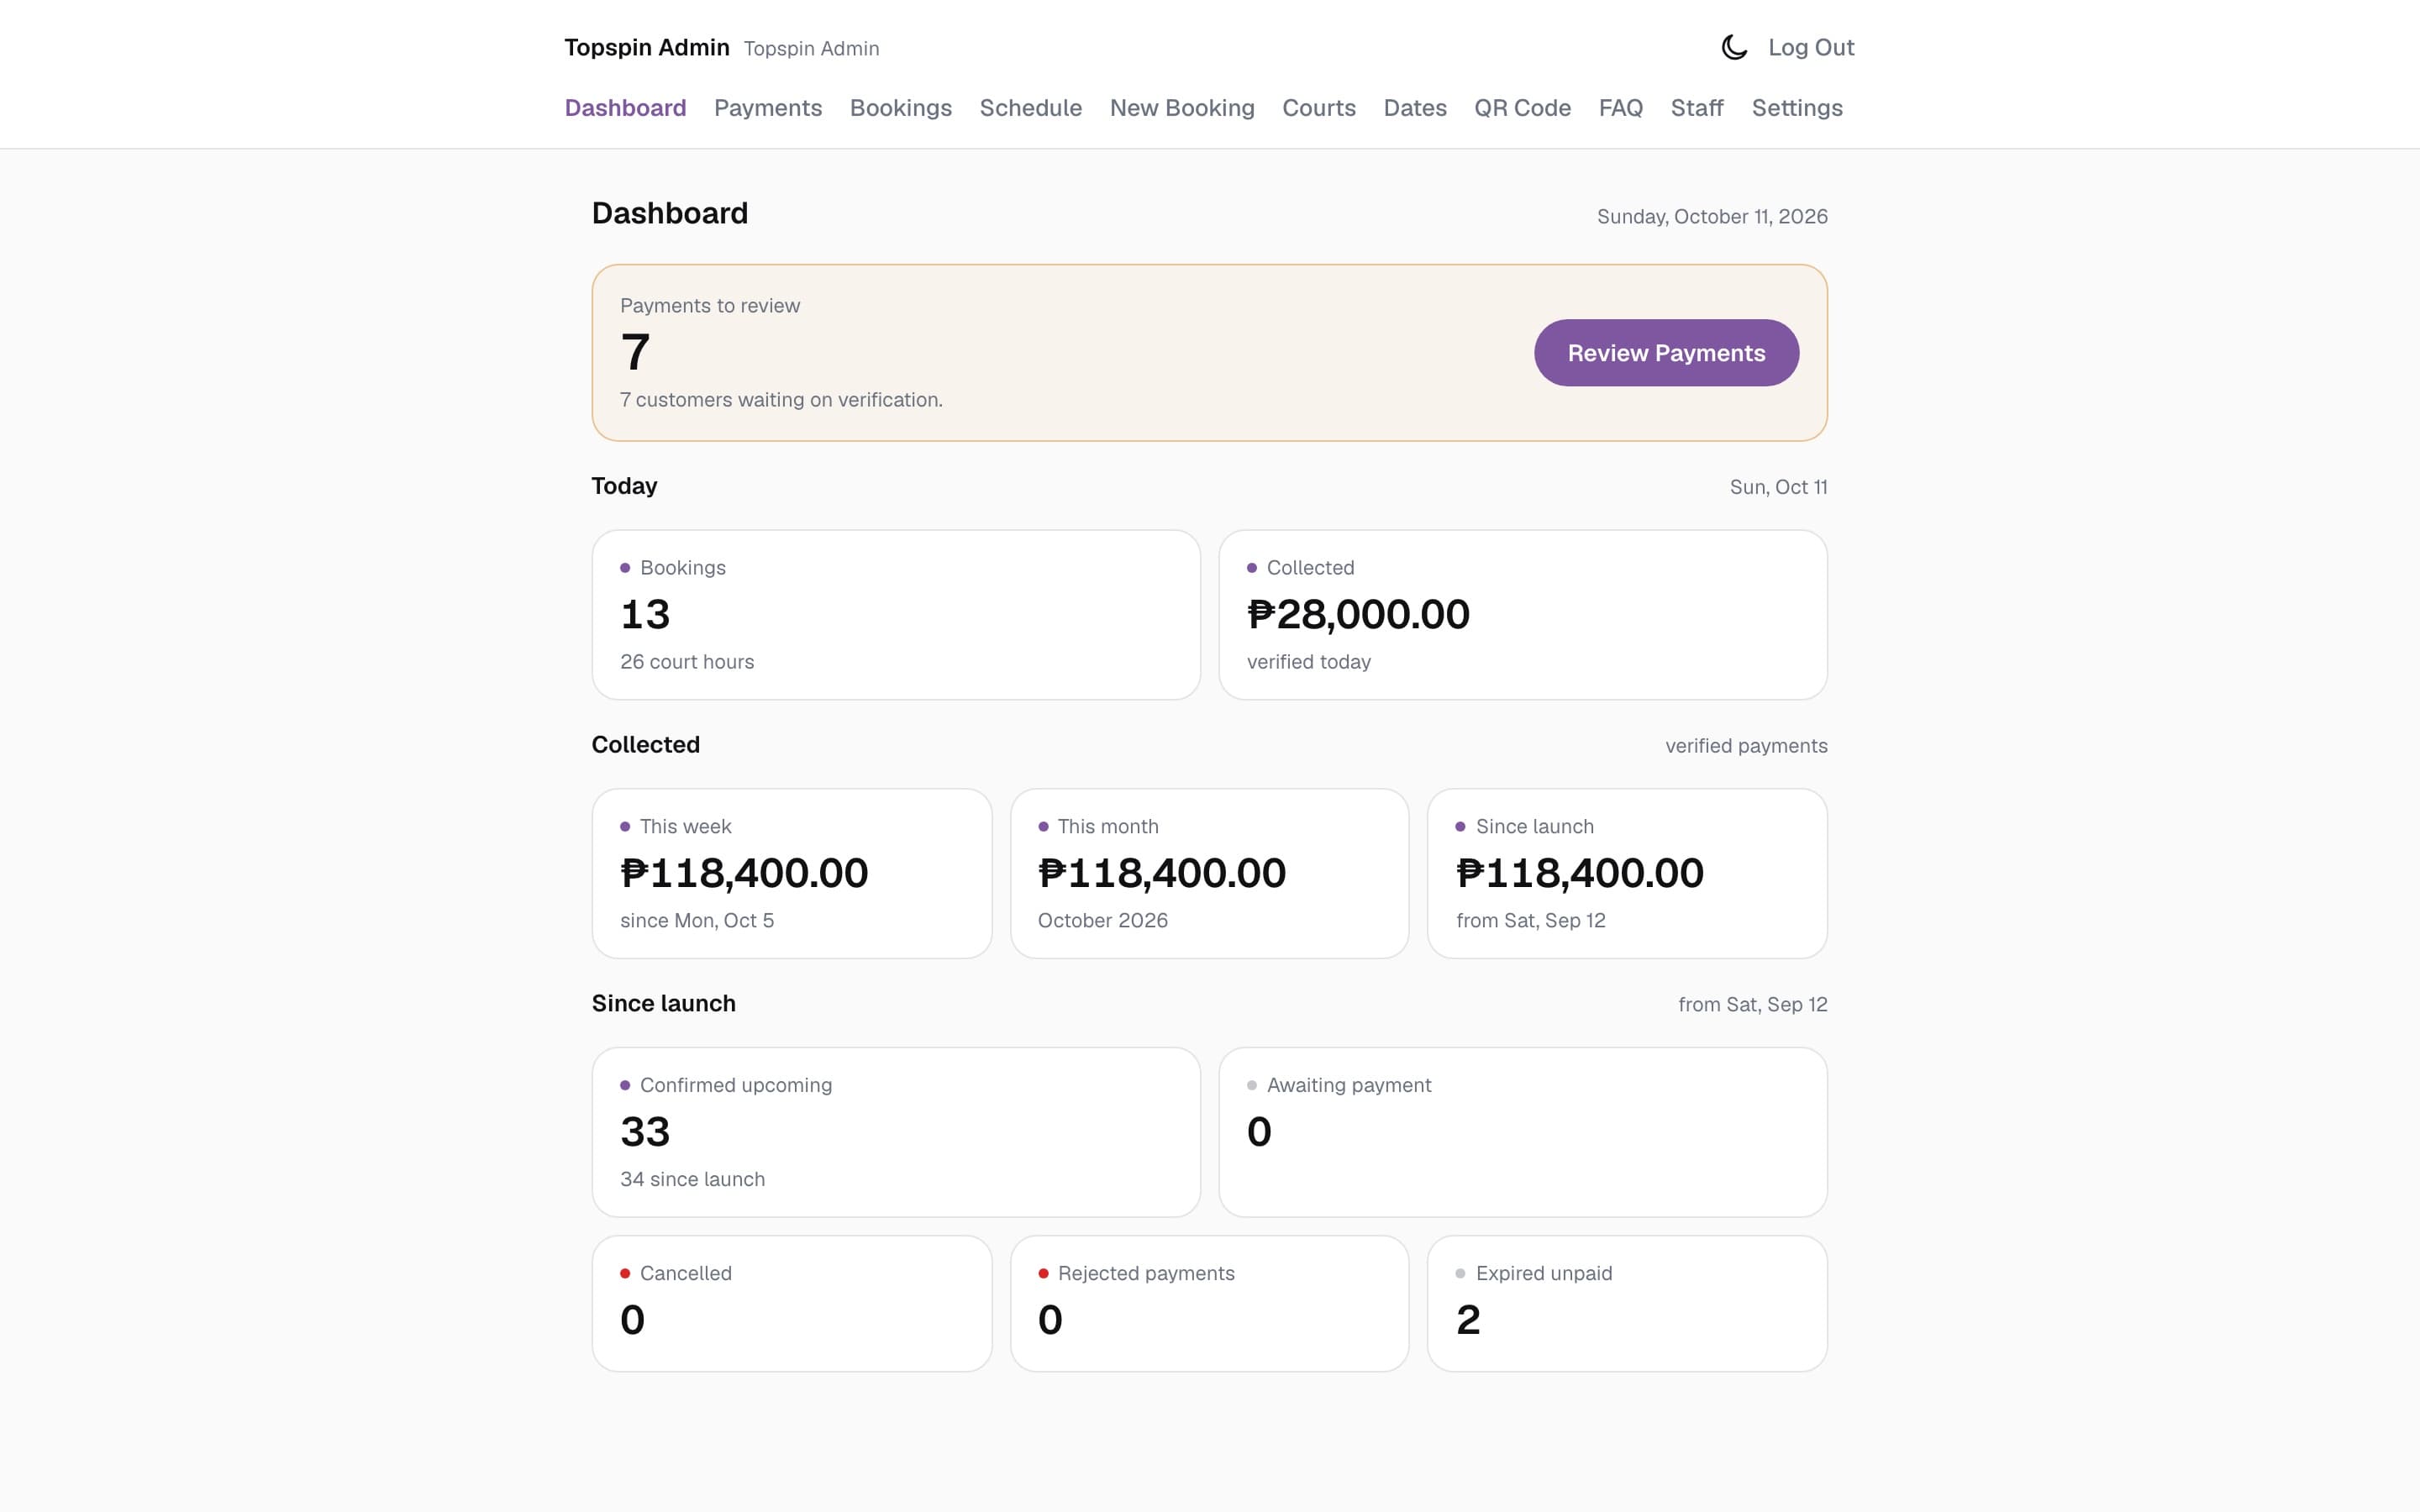Click the Dashboard page heading
2420x1512 pixels.
pyautogui.click(x=669, y=213)
